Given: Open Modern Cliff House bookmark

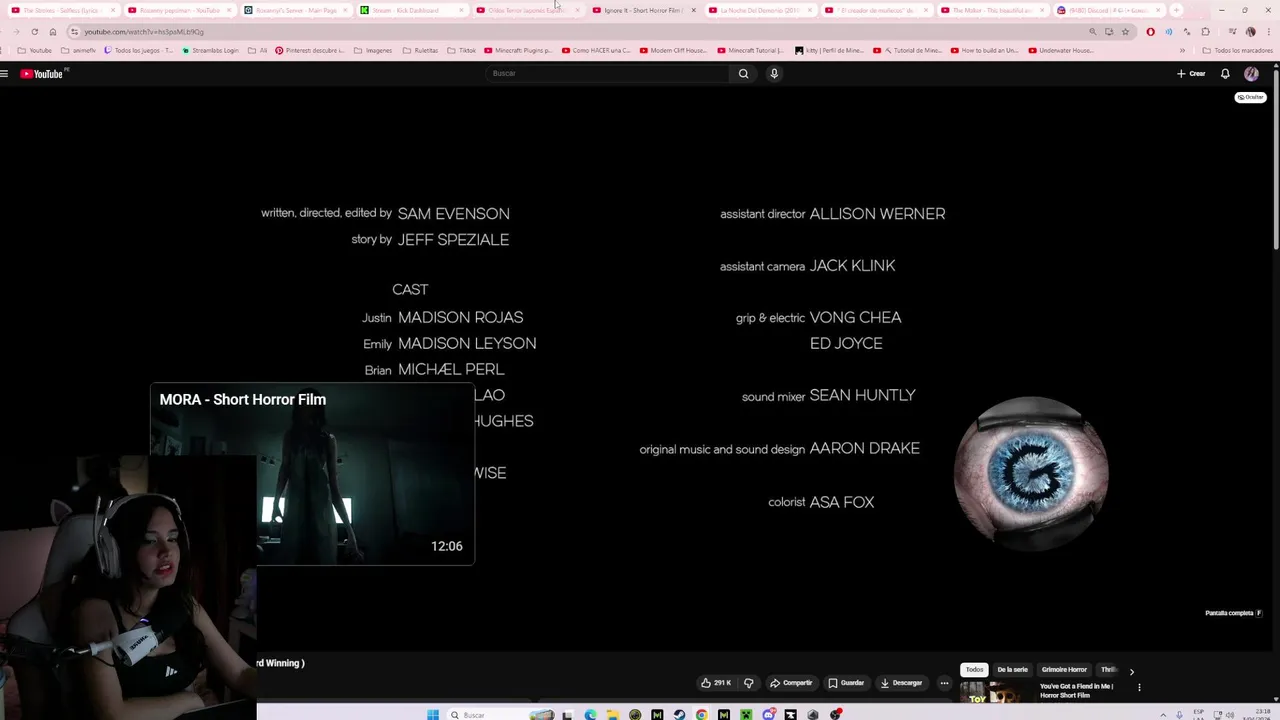Looking at the screenshot, I should 672,50.
